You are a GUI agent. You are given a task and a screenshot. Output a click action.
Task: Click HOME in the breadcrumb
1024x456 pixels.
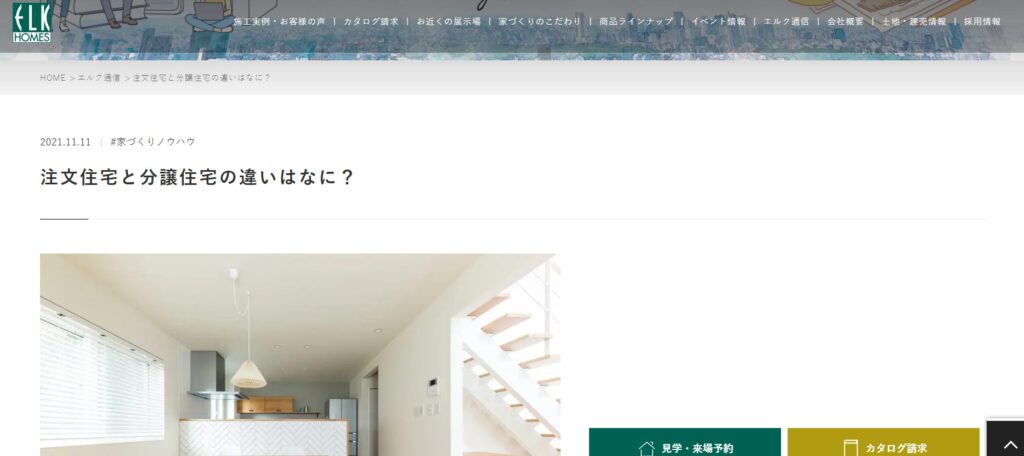click(x=53, y=78)
